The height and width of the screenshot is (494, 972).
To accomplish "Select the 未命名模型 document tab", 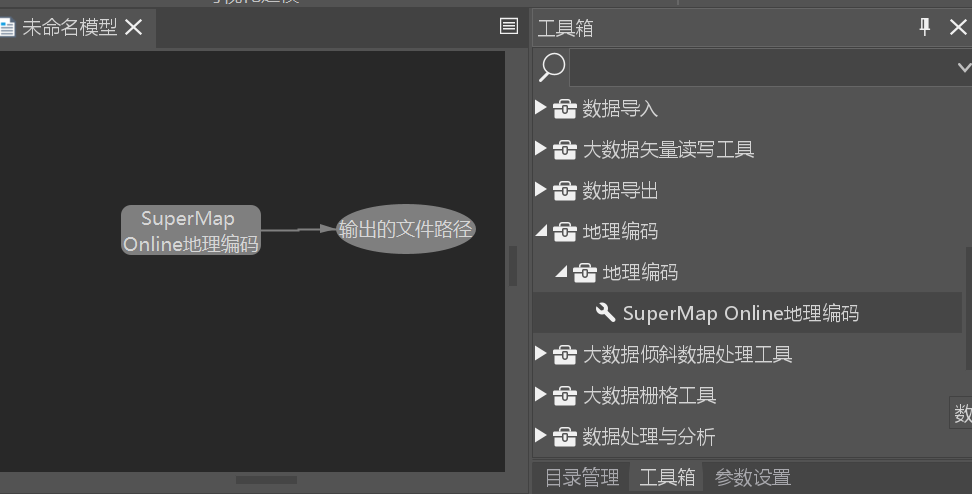I will coord(68,28).
